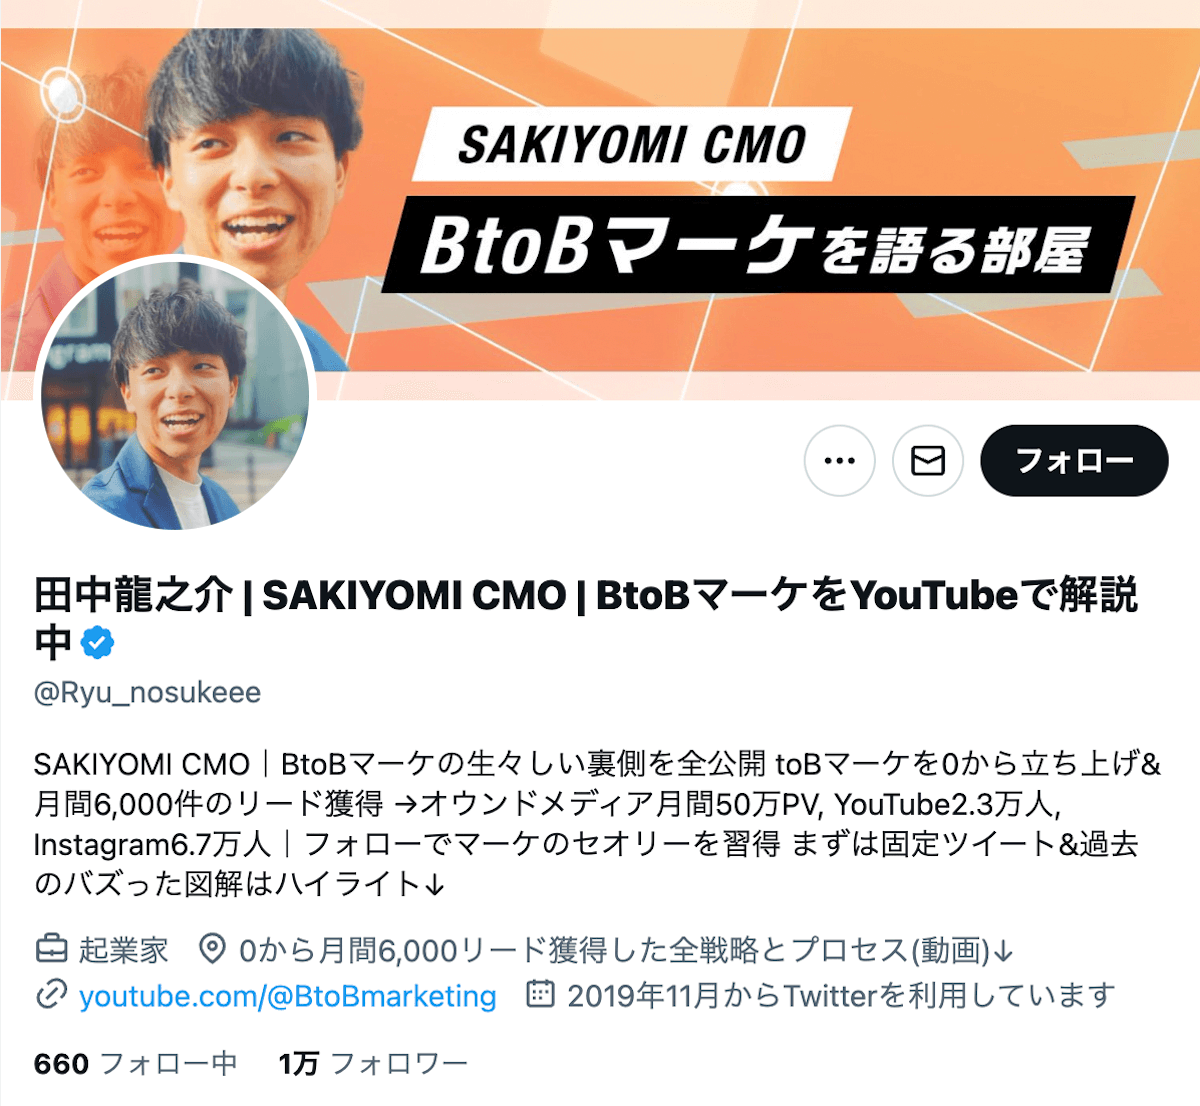Click the location text about 6,000リード
The image size is (1200, 1106).
coord(626,950)
